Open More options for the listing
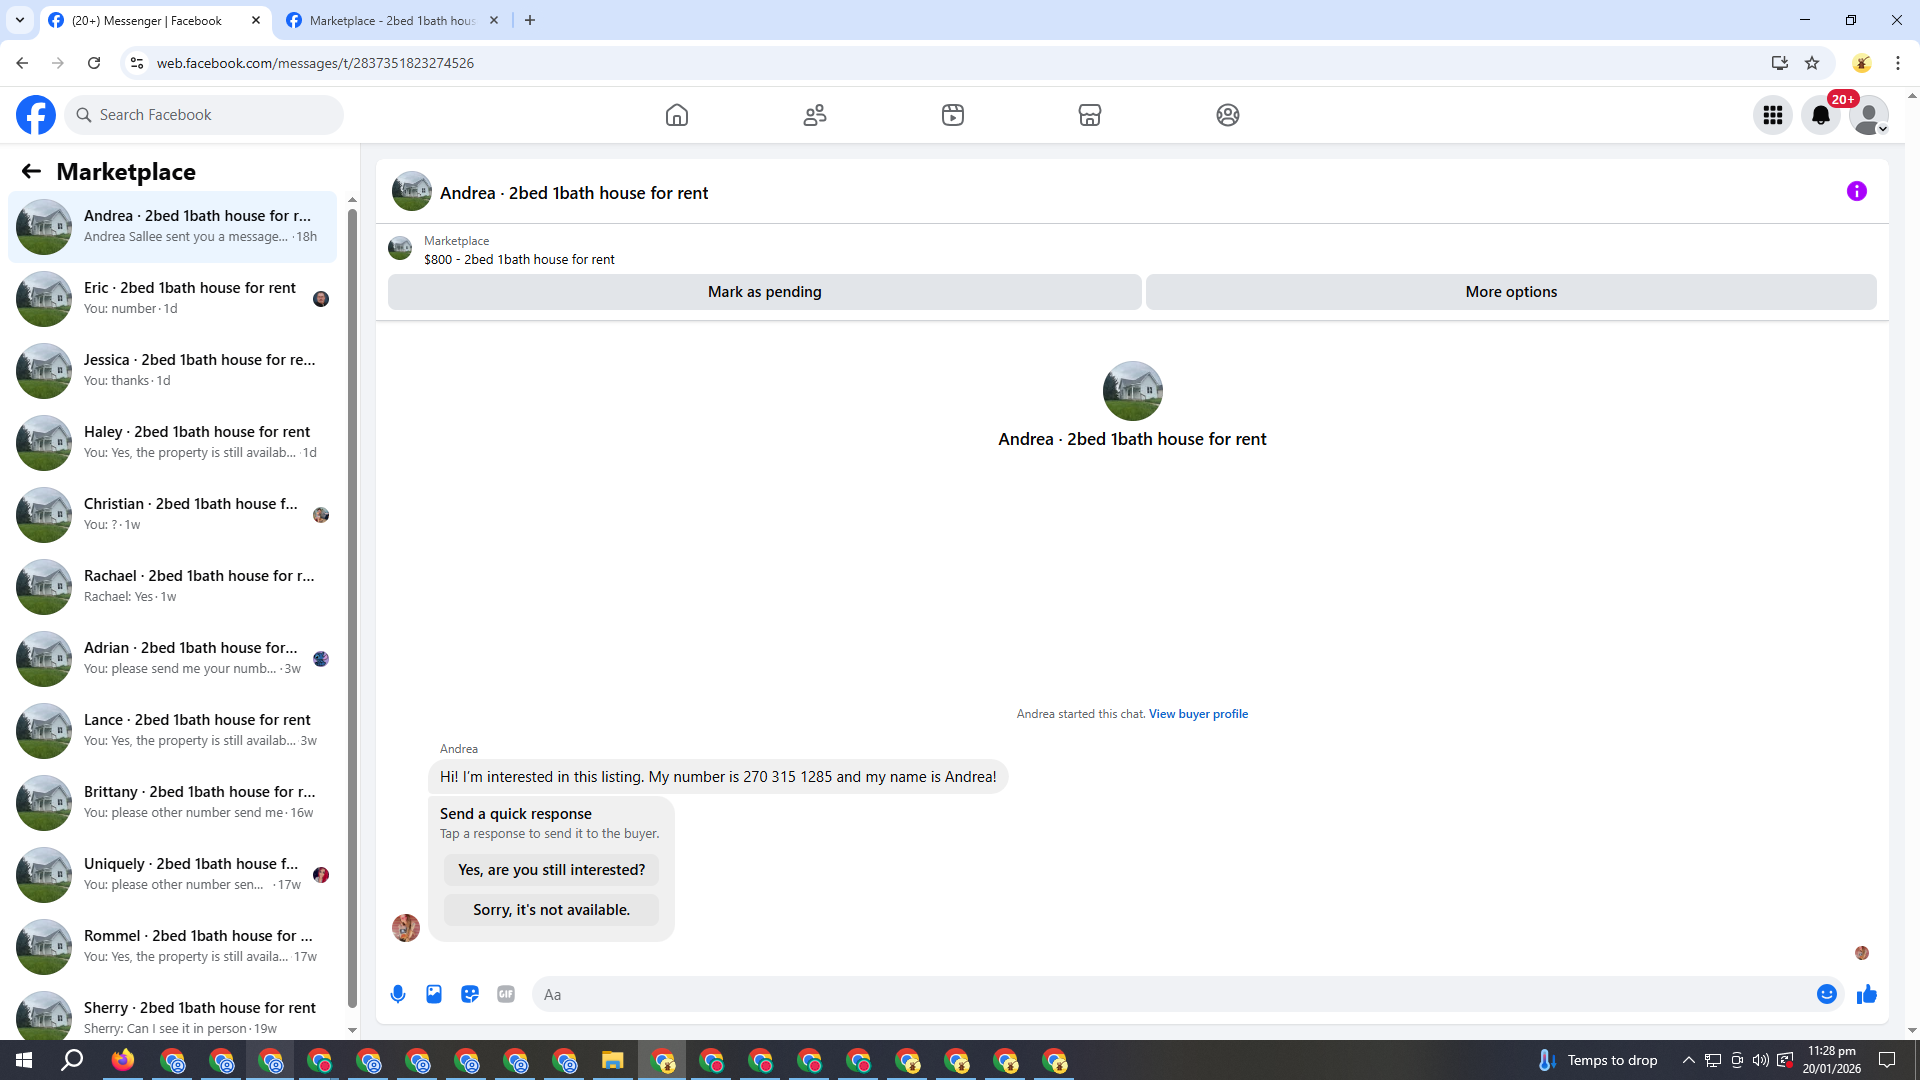 1511,292
